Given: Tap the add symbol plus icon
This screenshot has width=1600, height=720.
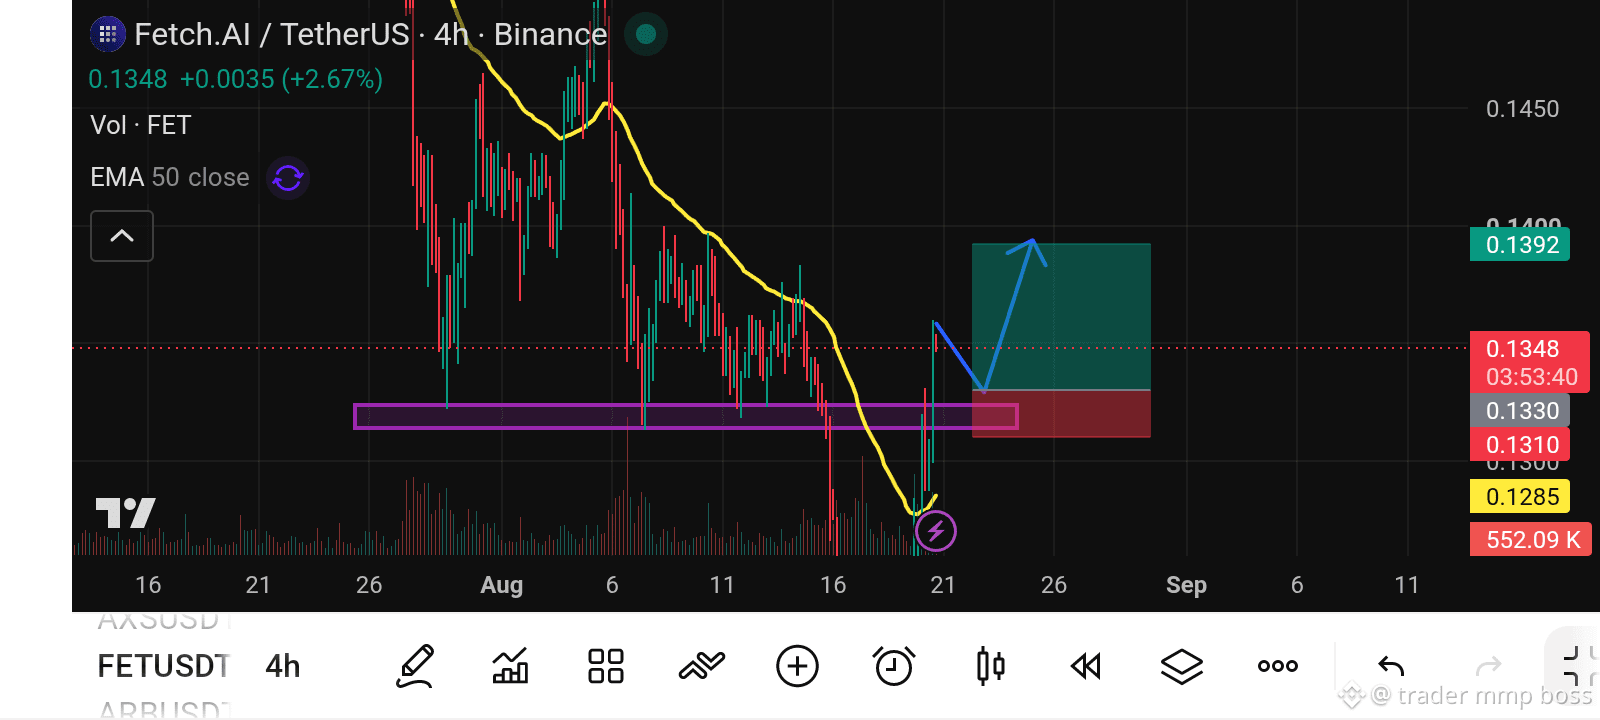Looking at the screenshot, I should pos(797,666).
